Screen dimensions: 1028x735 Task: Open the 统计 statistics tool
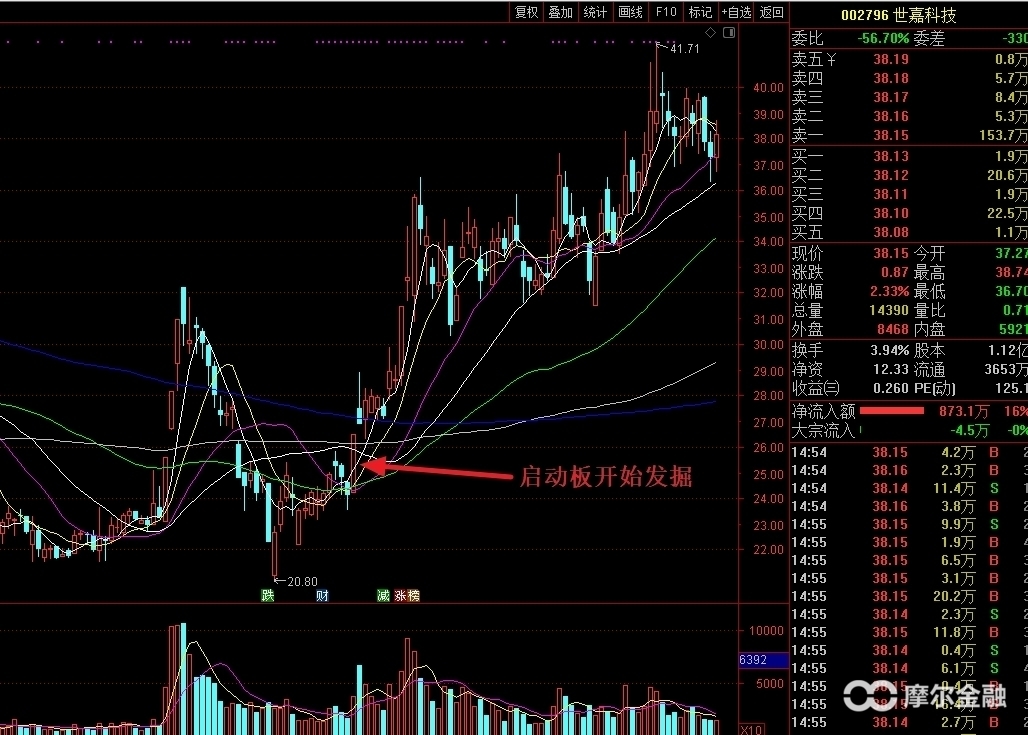595,12
